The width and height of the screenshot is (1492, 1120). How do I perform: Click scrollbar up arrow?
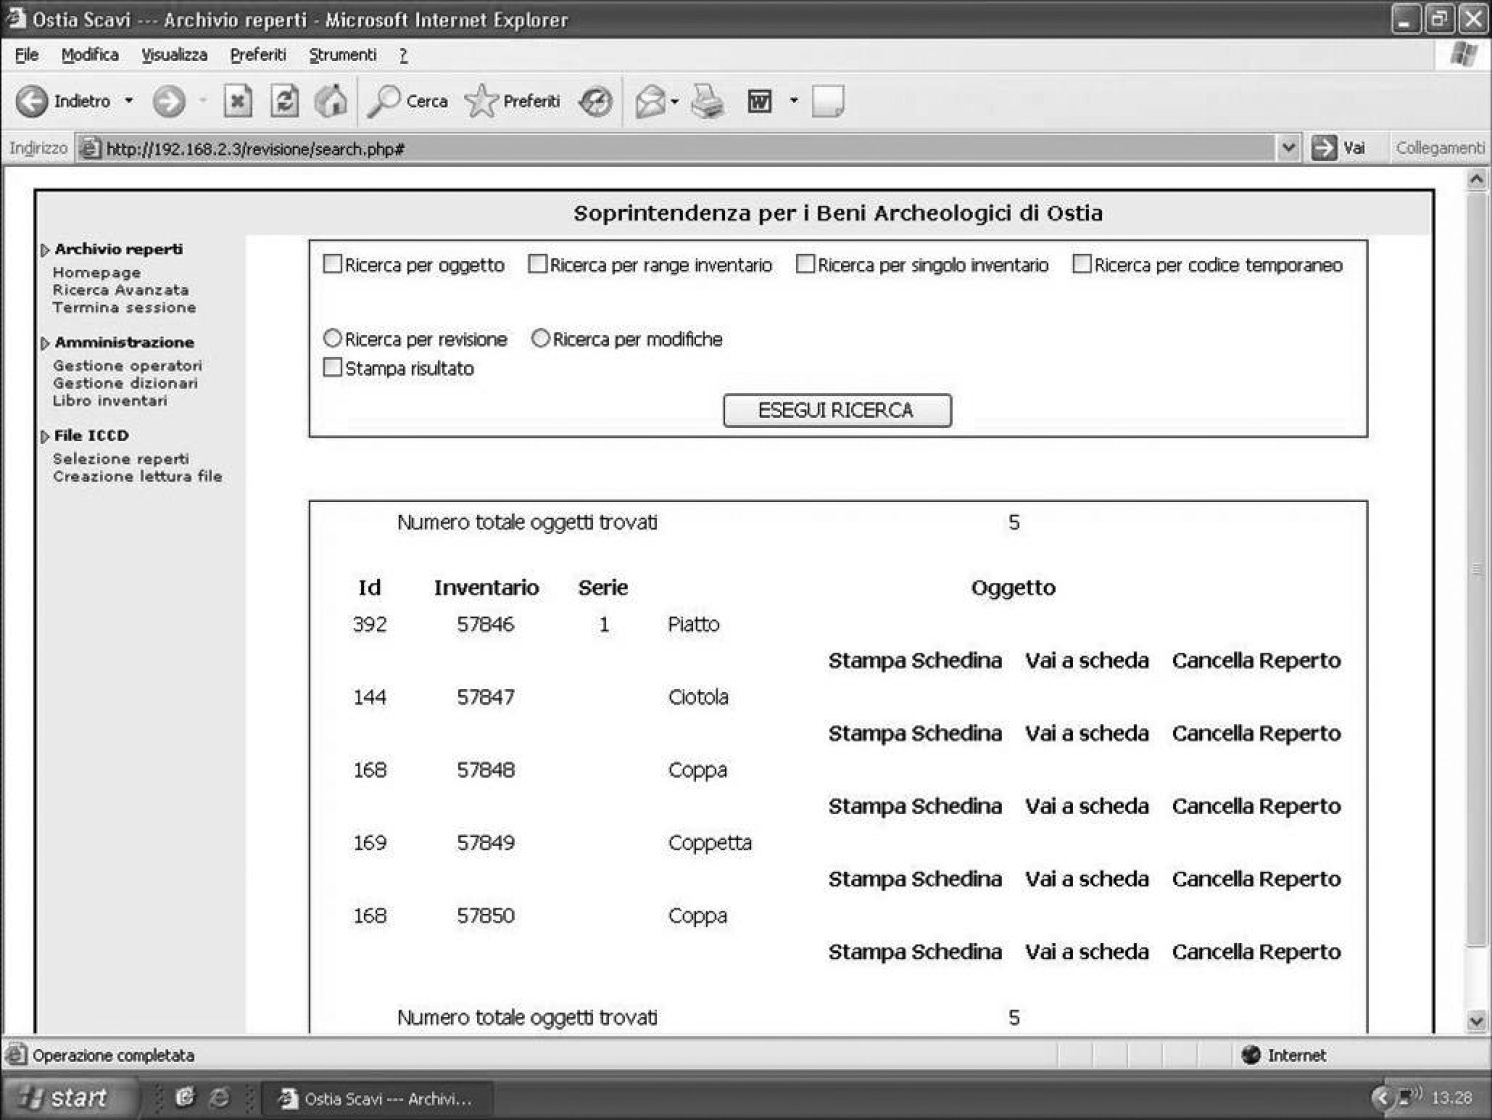[1476, 180]
